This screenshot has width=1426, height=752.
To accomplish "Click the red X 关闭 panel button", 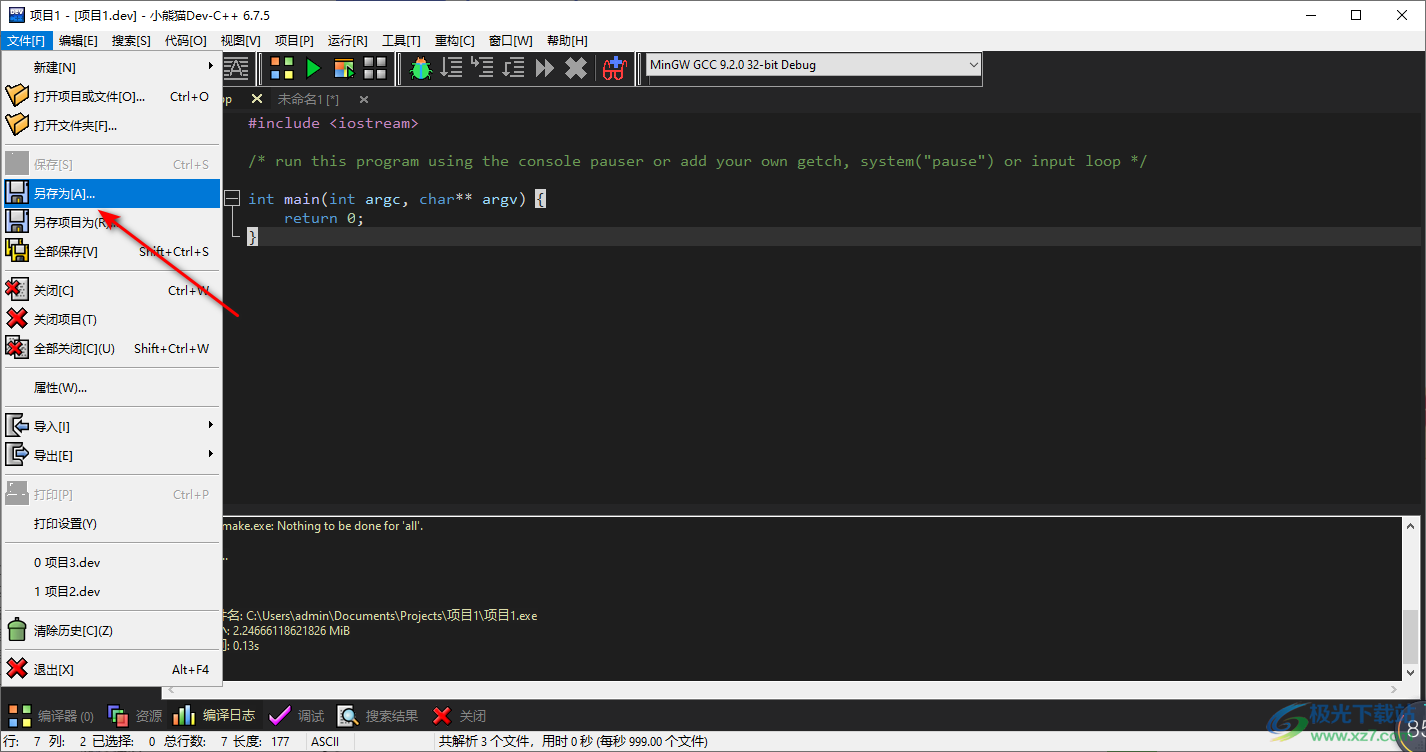I will click(x=459, y=716).
